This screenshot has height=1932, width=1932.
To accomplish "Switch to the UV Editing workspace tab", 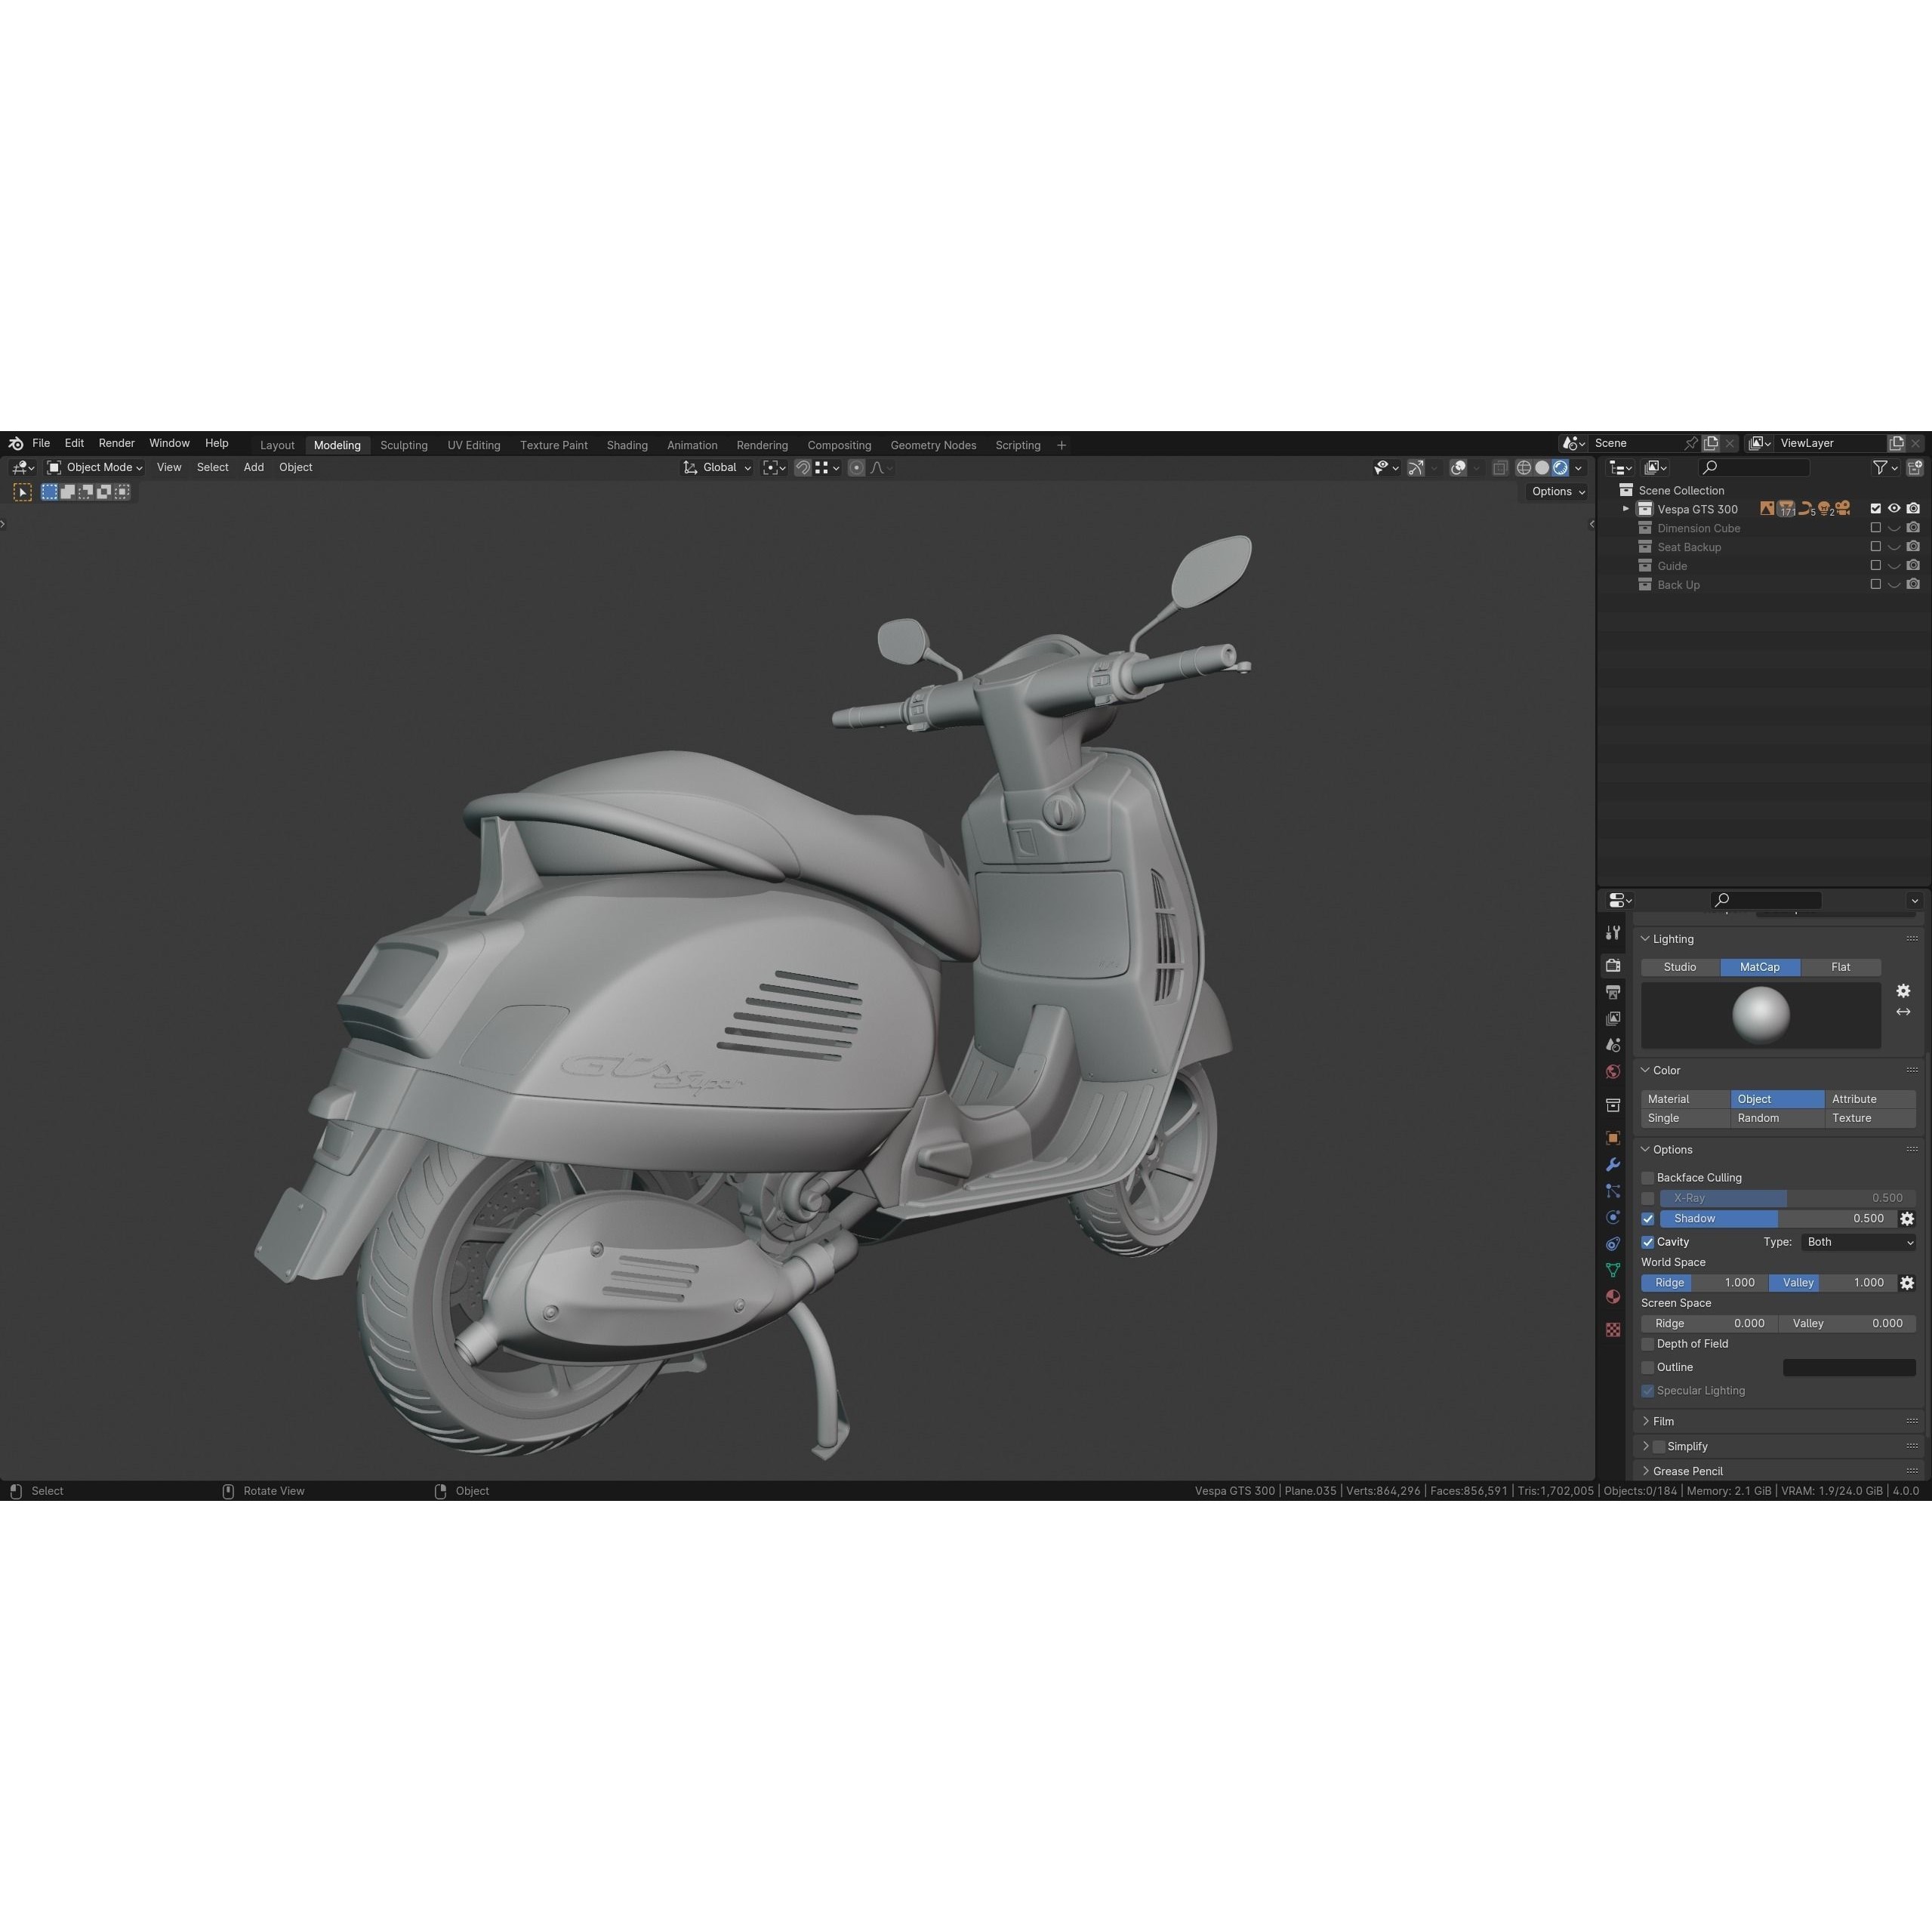I will pyautogui.click(x=474, y=445).
